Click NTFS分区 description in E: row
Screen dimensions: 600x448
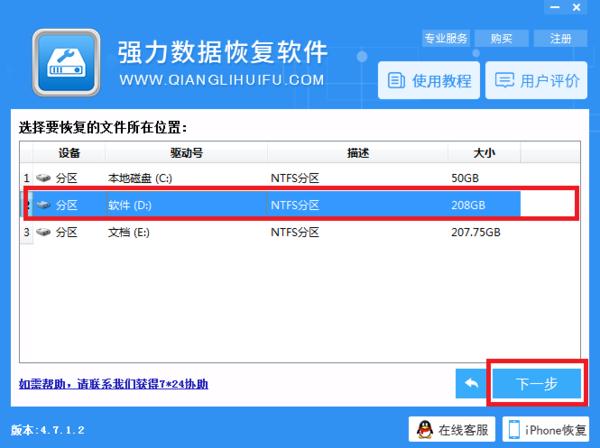295,232
